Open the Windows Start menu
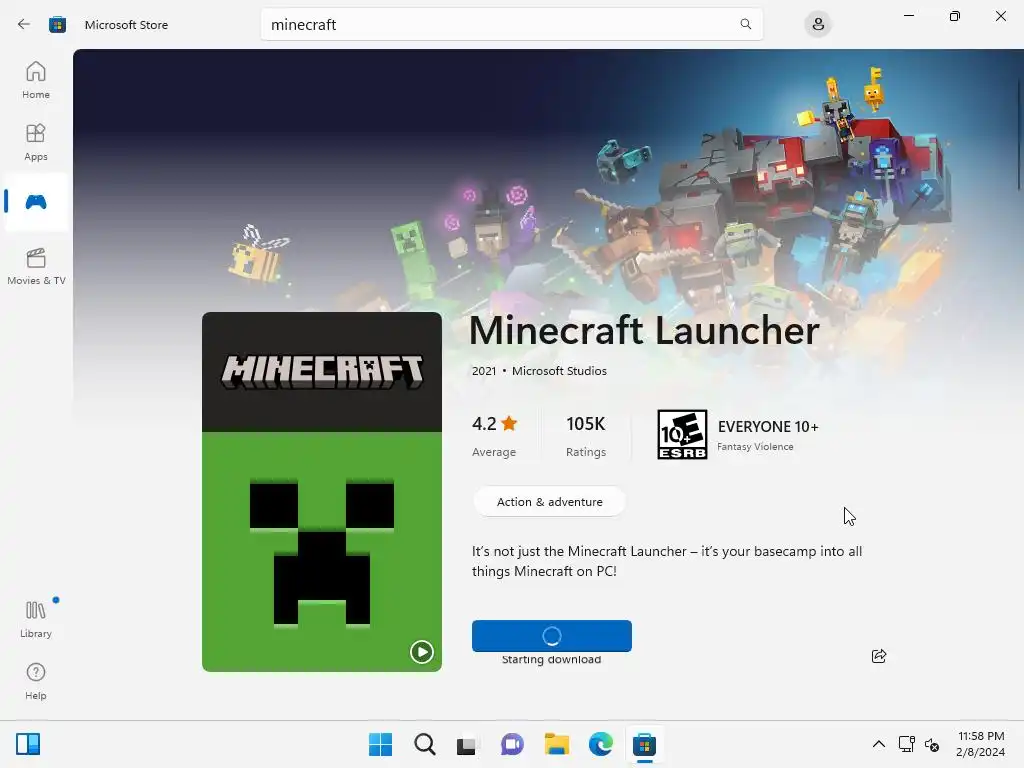 (x=380, y=744)
